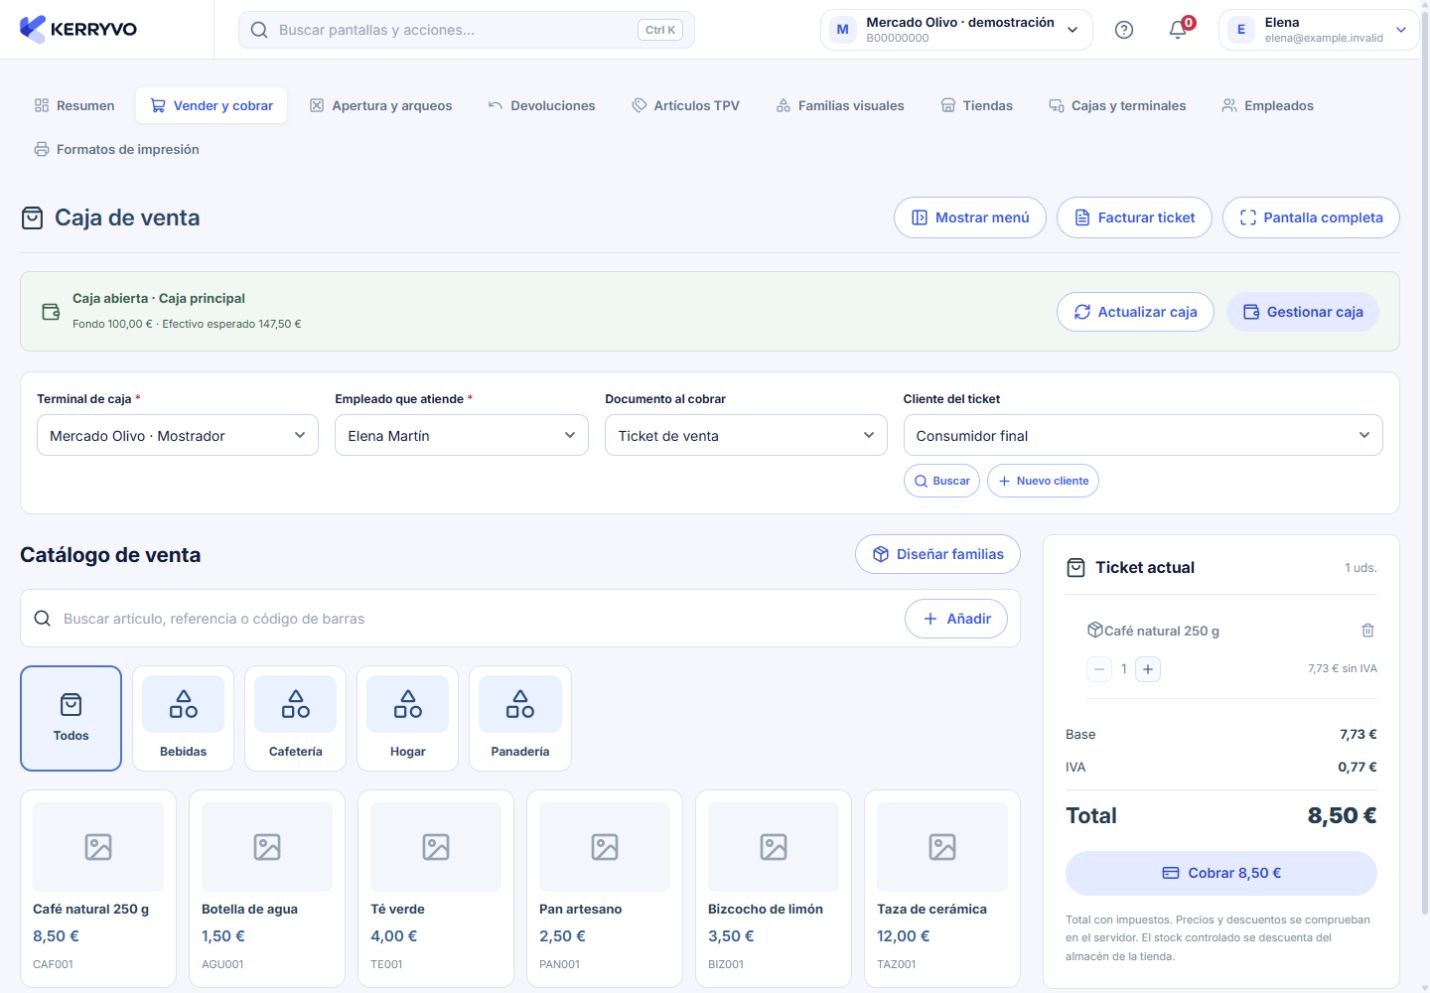Open the help question mark icon
Viewport: 1430px width, 993px height.
point(1124,30)
